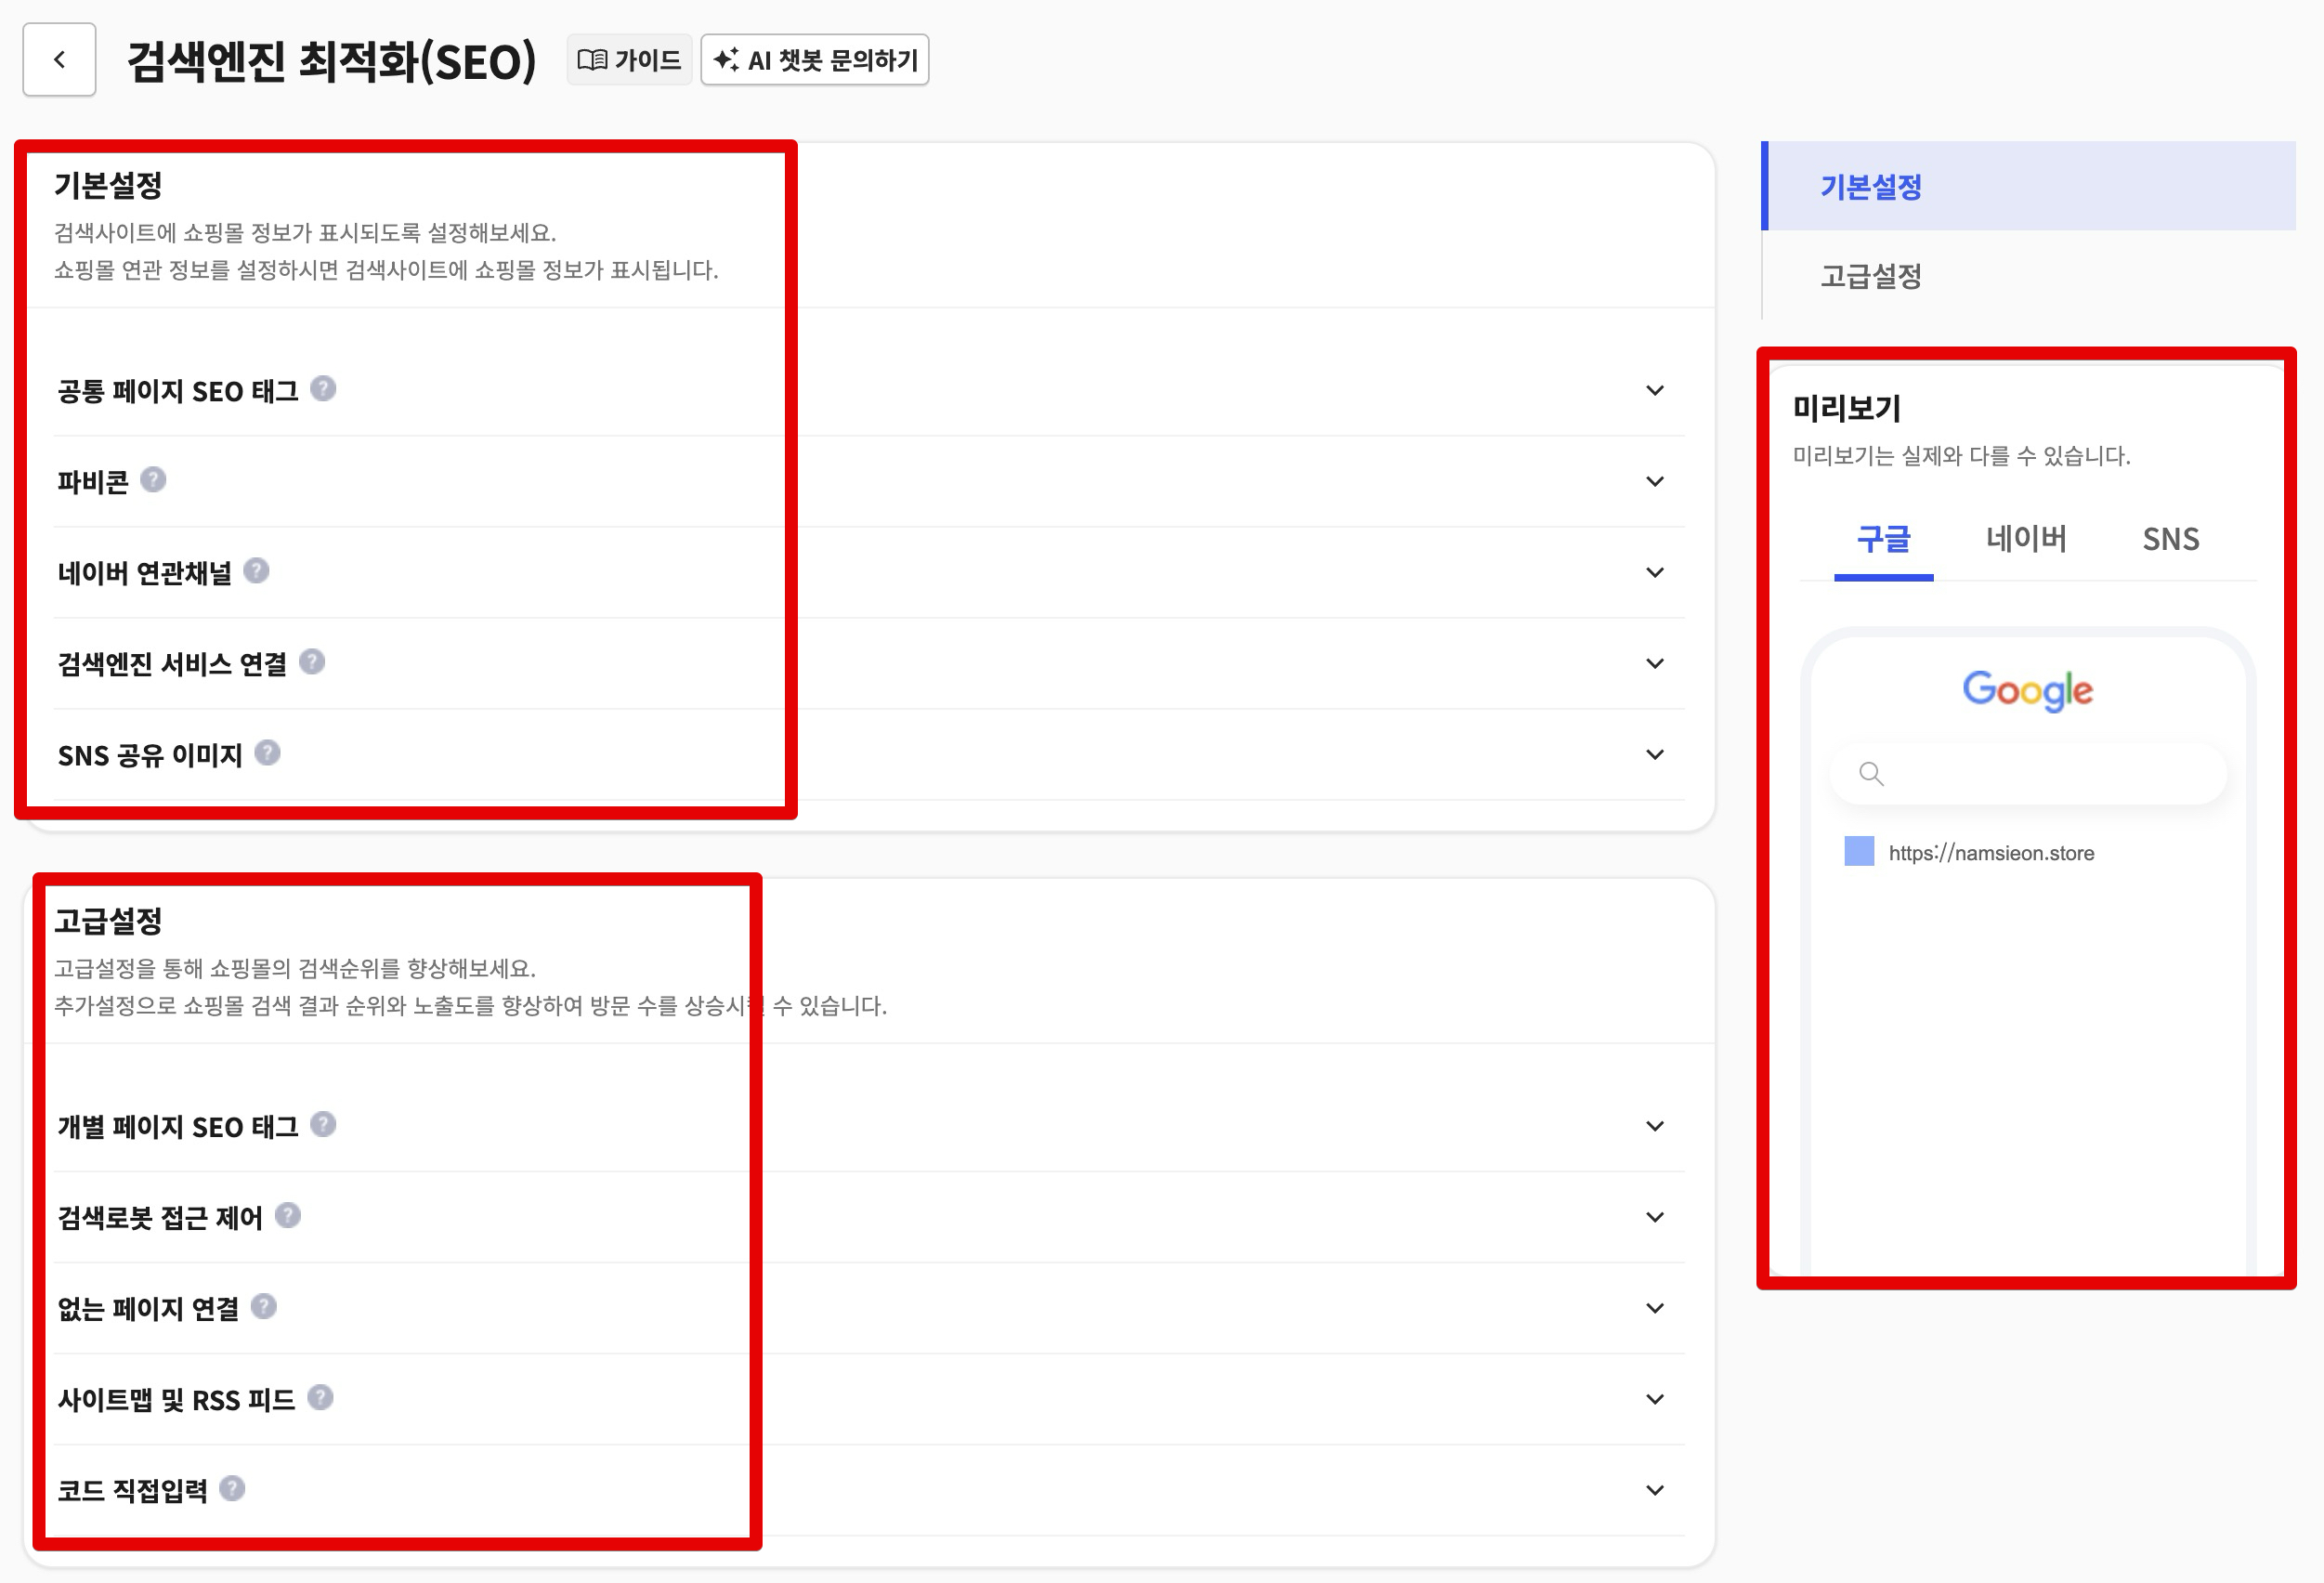Expand the 공통 페이지 SEO 태그 section chevron
The width and height of the screenshot is (2324, 1583).
tap(1654, 390)
